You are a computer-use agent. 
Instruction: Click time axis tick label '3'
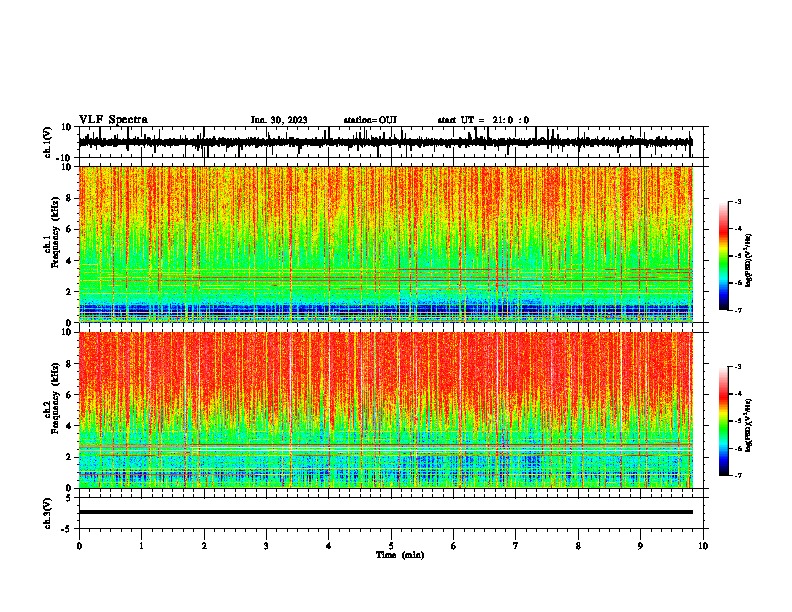tap(266, 546)
